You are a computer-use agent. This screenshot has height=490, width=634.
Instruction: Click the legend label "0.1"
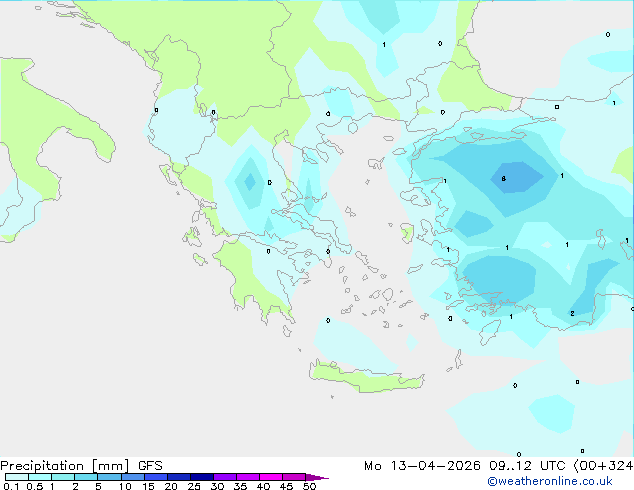(x=11, y=486)
